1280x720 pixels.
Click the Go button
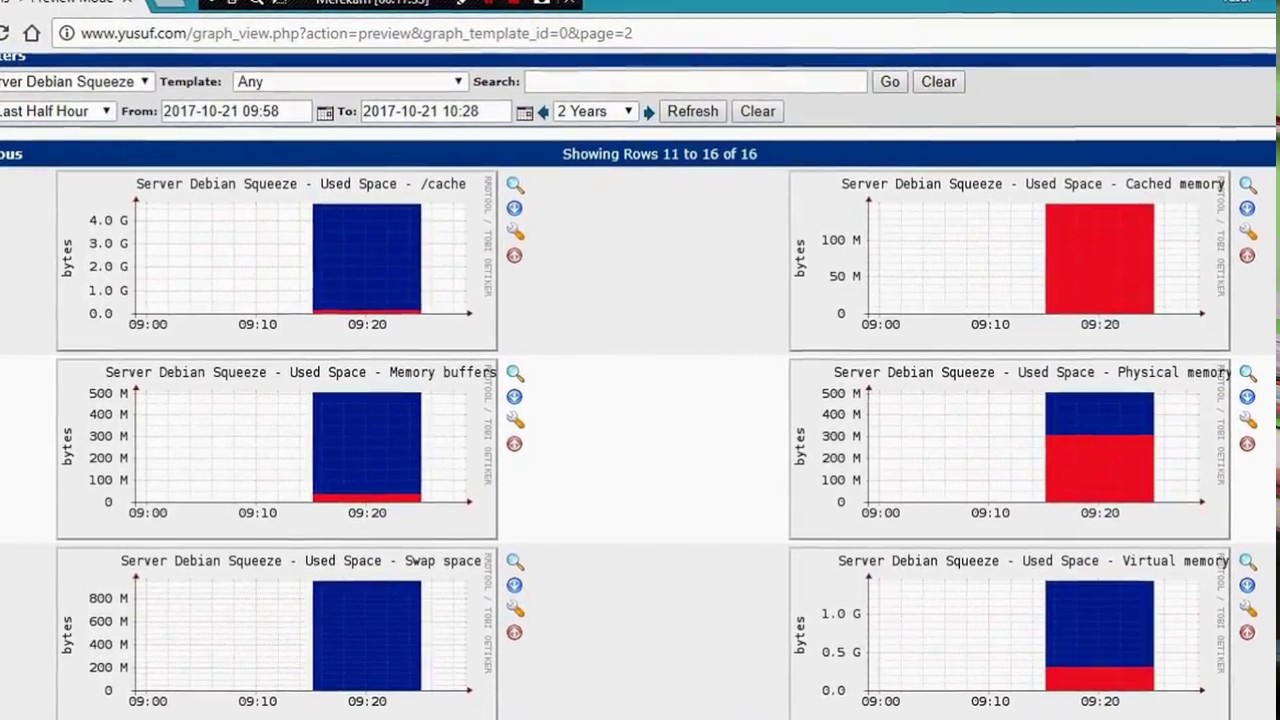point(890,82)
